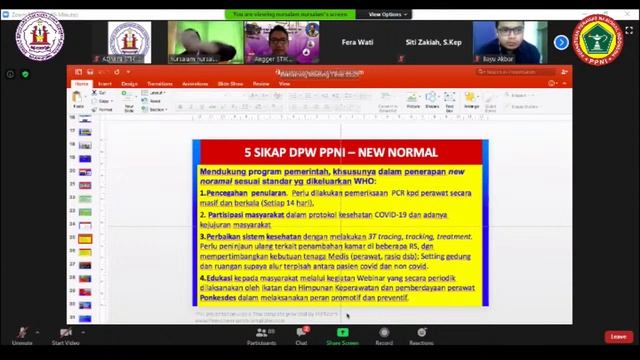
Task: Collapse the ribbon with the chevron
Action: 564,83
